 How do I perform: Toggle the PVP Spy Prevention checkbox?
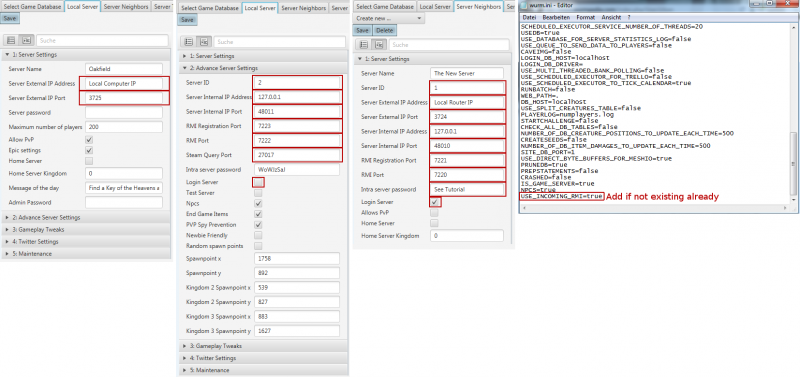click(x=258, y=225)
